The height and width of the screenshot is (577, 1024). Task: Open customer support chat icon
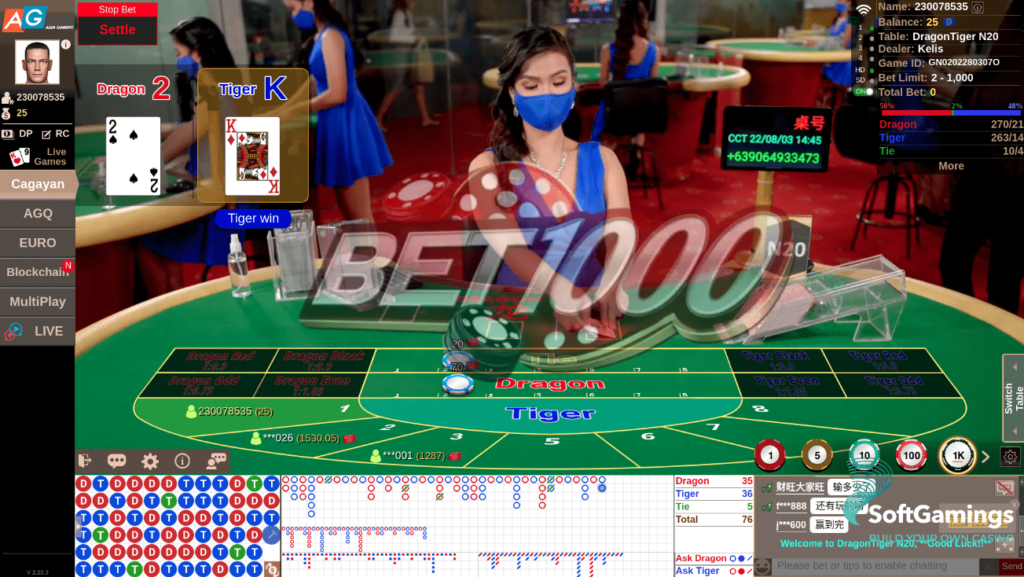coord(216,461)
